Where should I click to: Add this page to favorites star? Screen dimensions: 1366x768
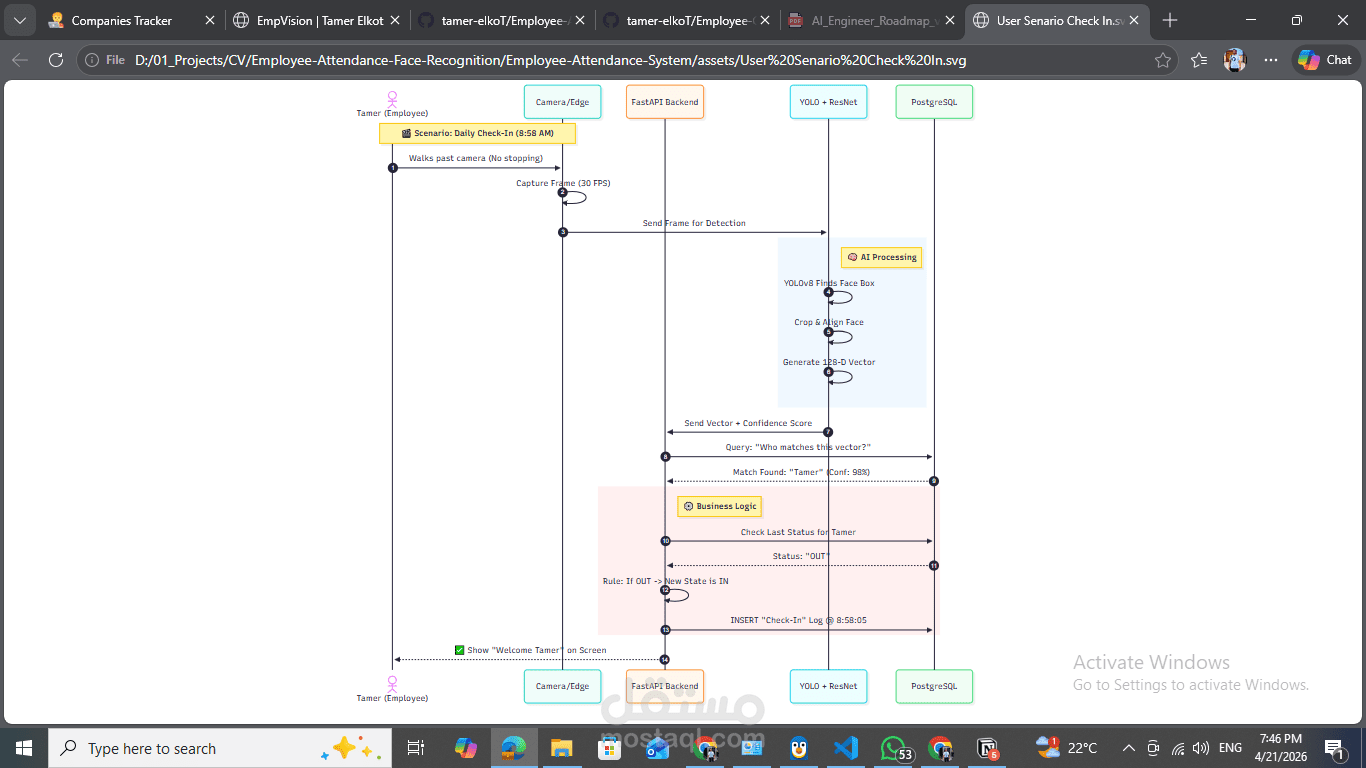1162,60
